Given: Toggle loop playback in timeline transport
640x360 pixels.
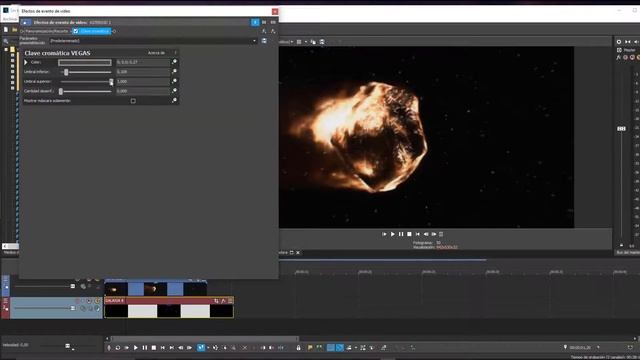Looking at the screenshot, I should [118, 348].
